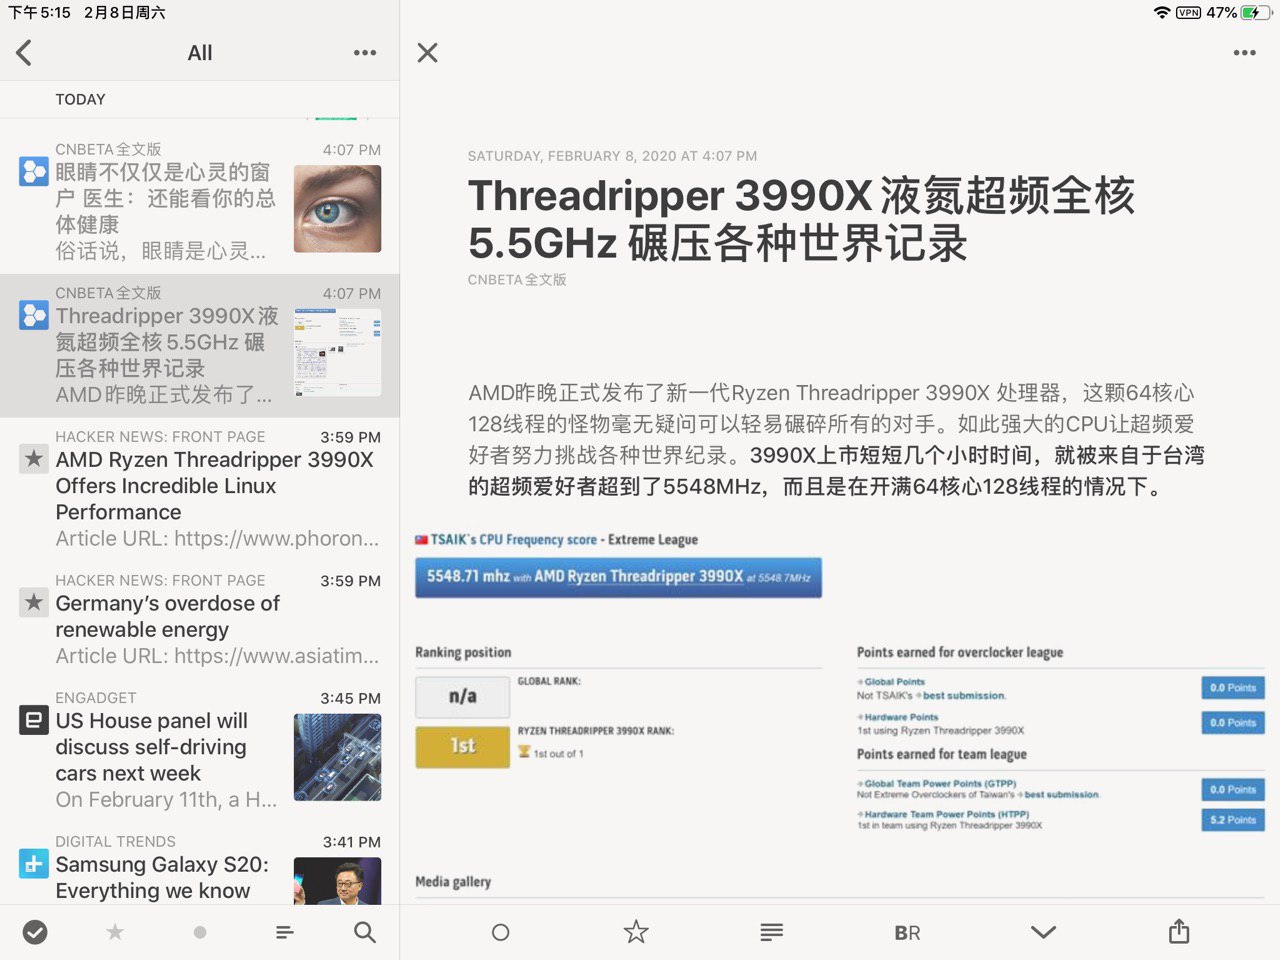Tap the star icon beside Germany's overdose article

click(x=34, y=603)
